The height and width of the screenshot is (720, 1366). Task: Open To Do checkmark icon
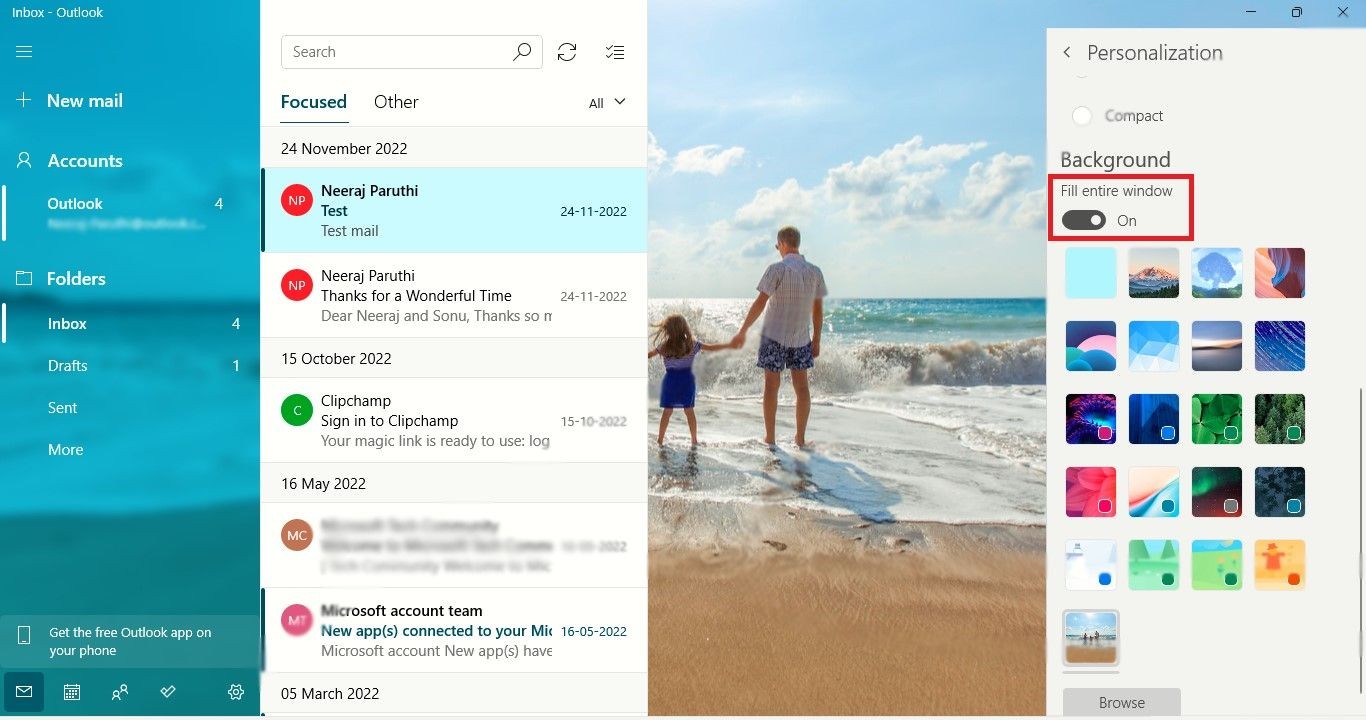click(168, 692)
